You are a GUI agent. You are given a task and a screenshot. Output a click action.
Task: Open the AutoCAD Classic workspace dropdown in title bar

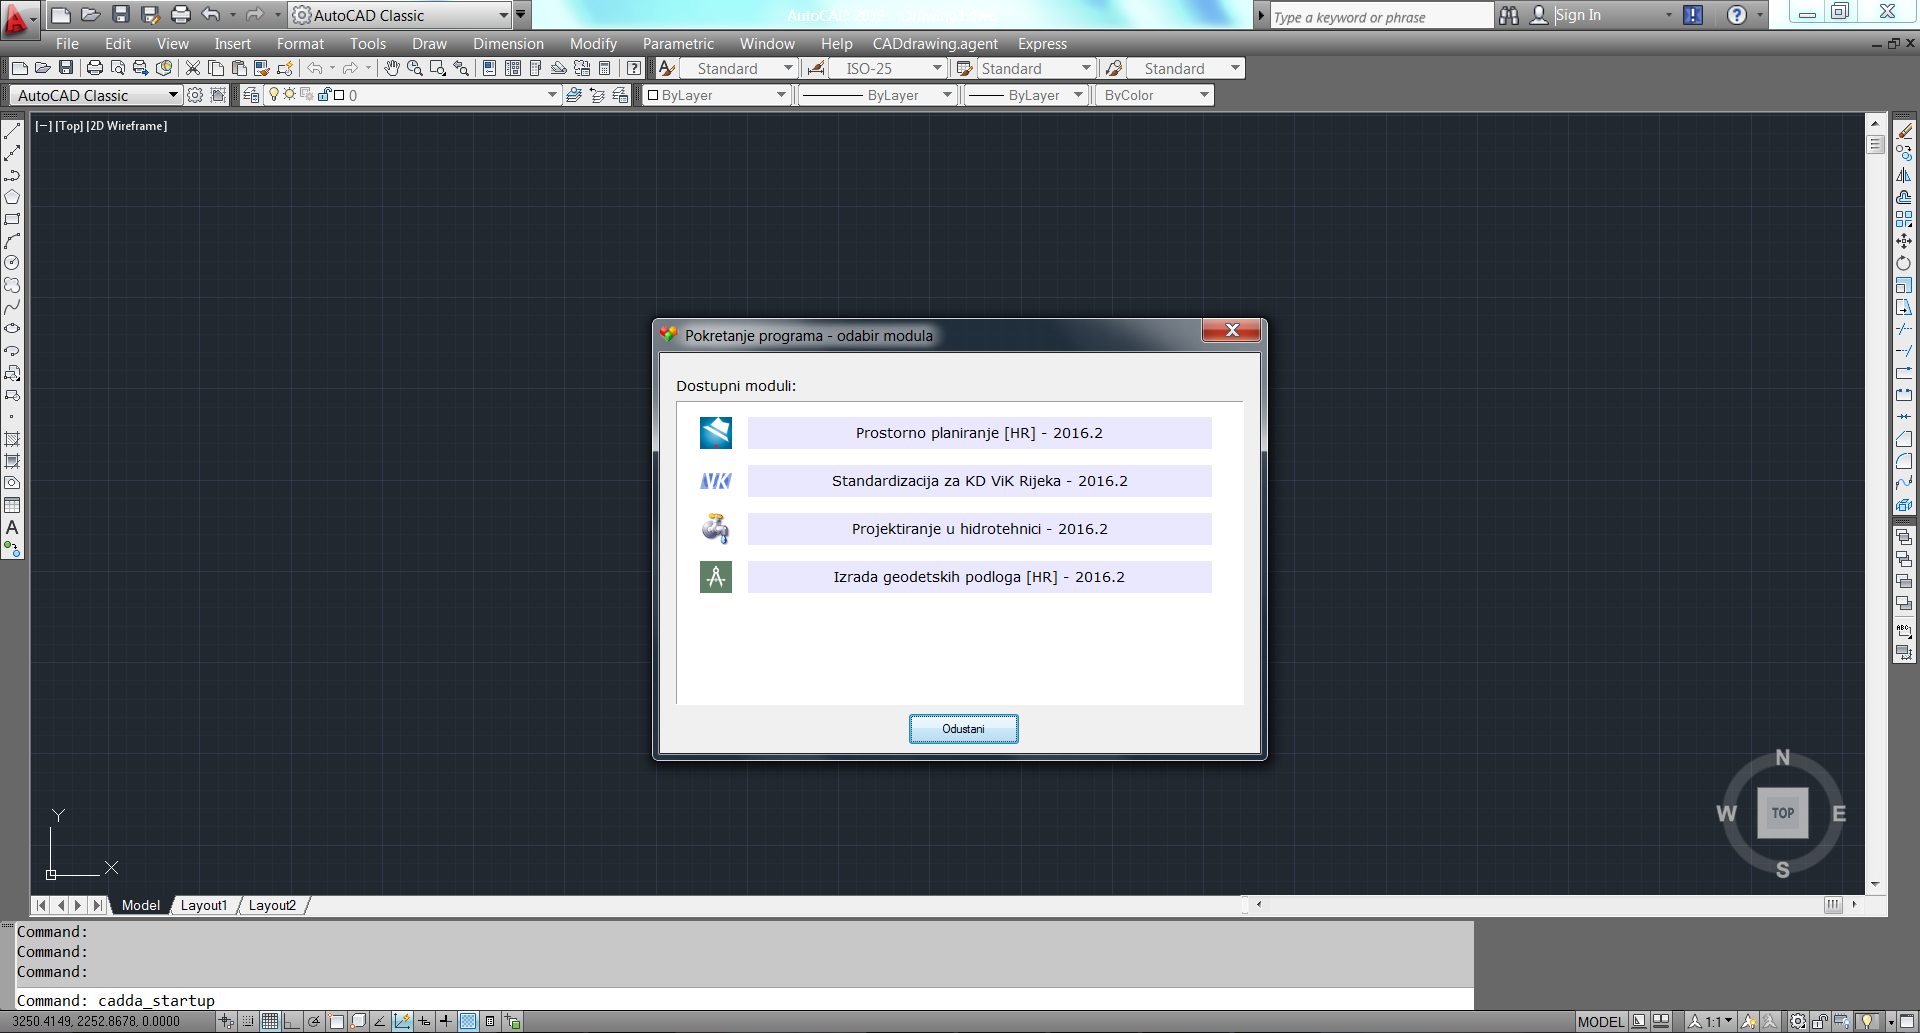click(x=400, y=15)
